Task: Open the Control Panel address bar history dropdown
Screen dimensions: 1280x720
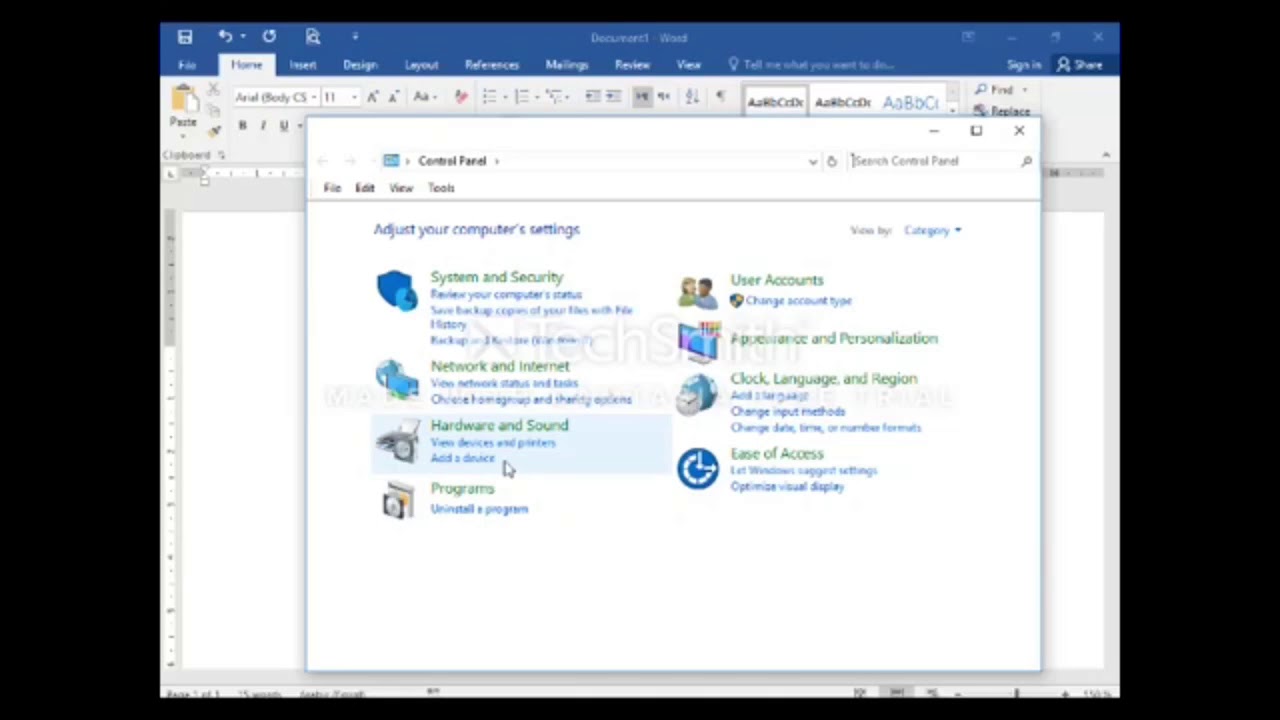Action: coord(812,161)
